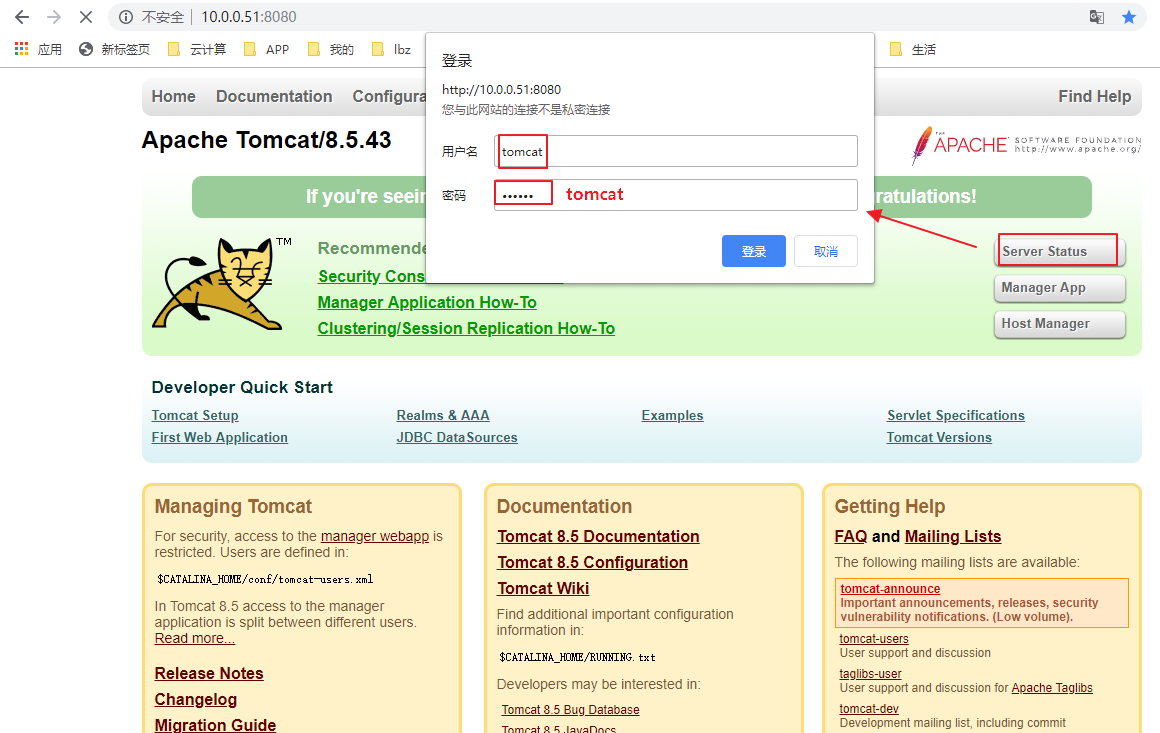1160x733 pixels.
Task: Select the Documentation nav item
Action: coord(274,96)
